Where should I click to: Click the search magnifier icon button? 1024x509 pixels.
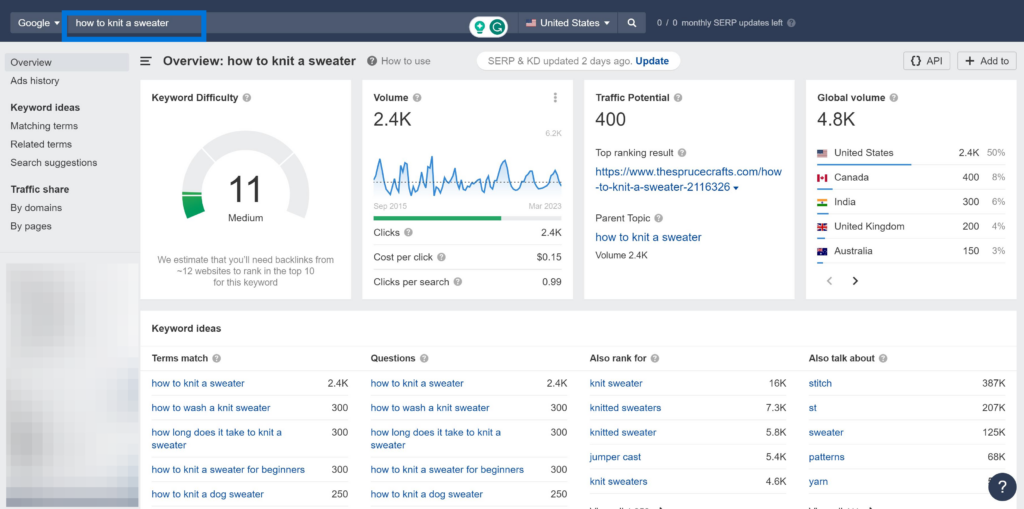631,23
